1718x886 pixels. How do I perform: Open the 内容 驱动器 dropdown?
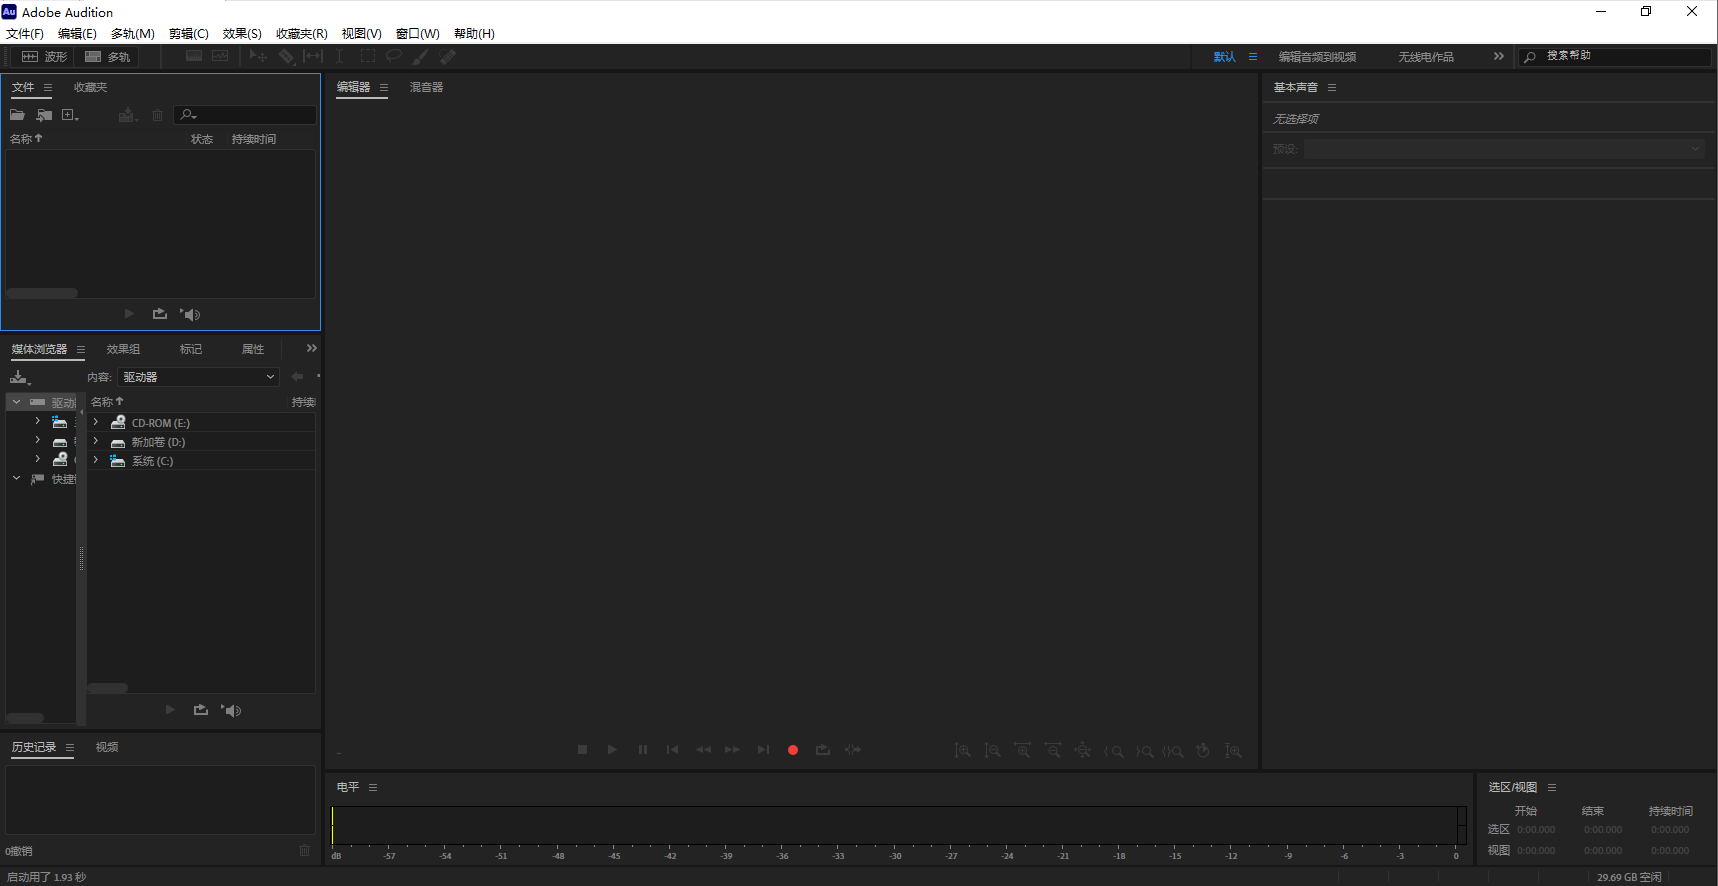198,377
